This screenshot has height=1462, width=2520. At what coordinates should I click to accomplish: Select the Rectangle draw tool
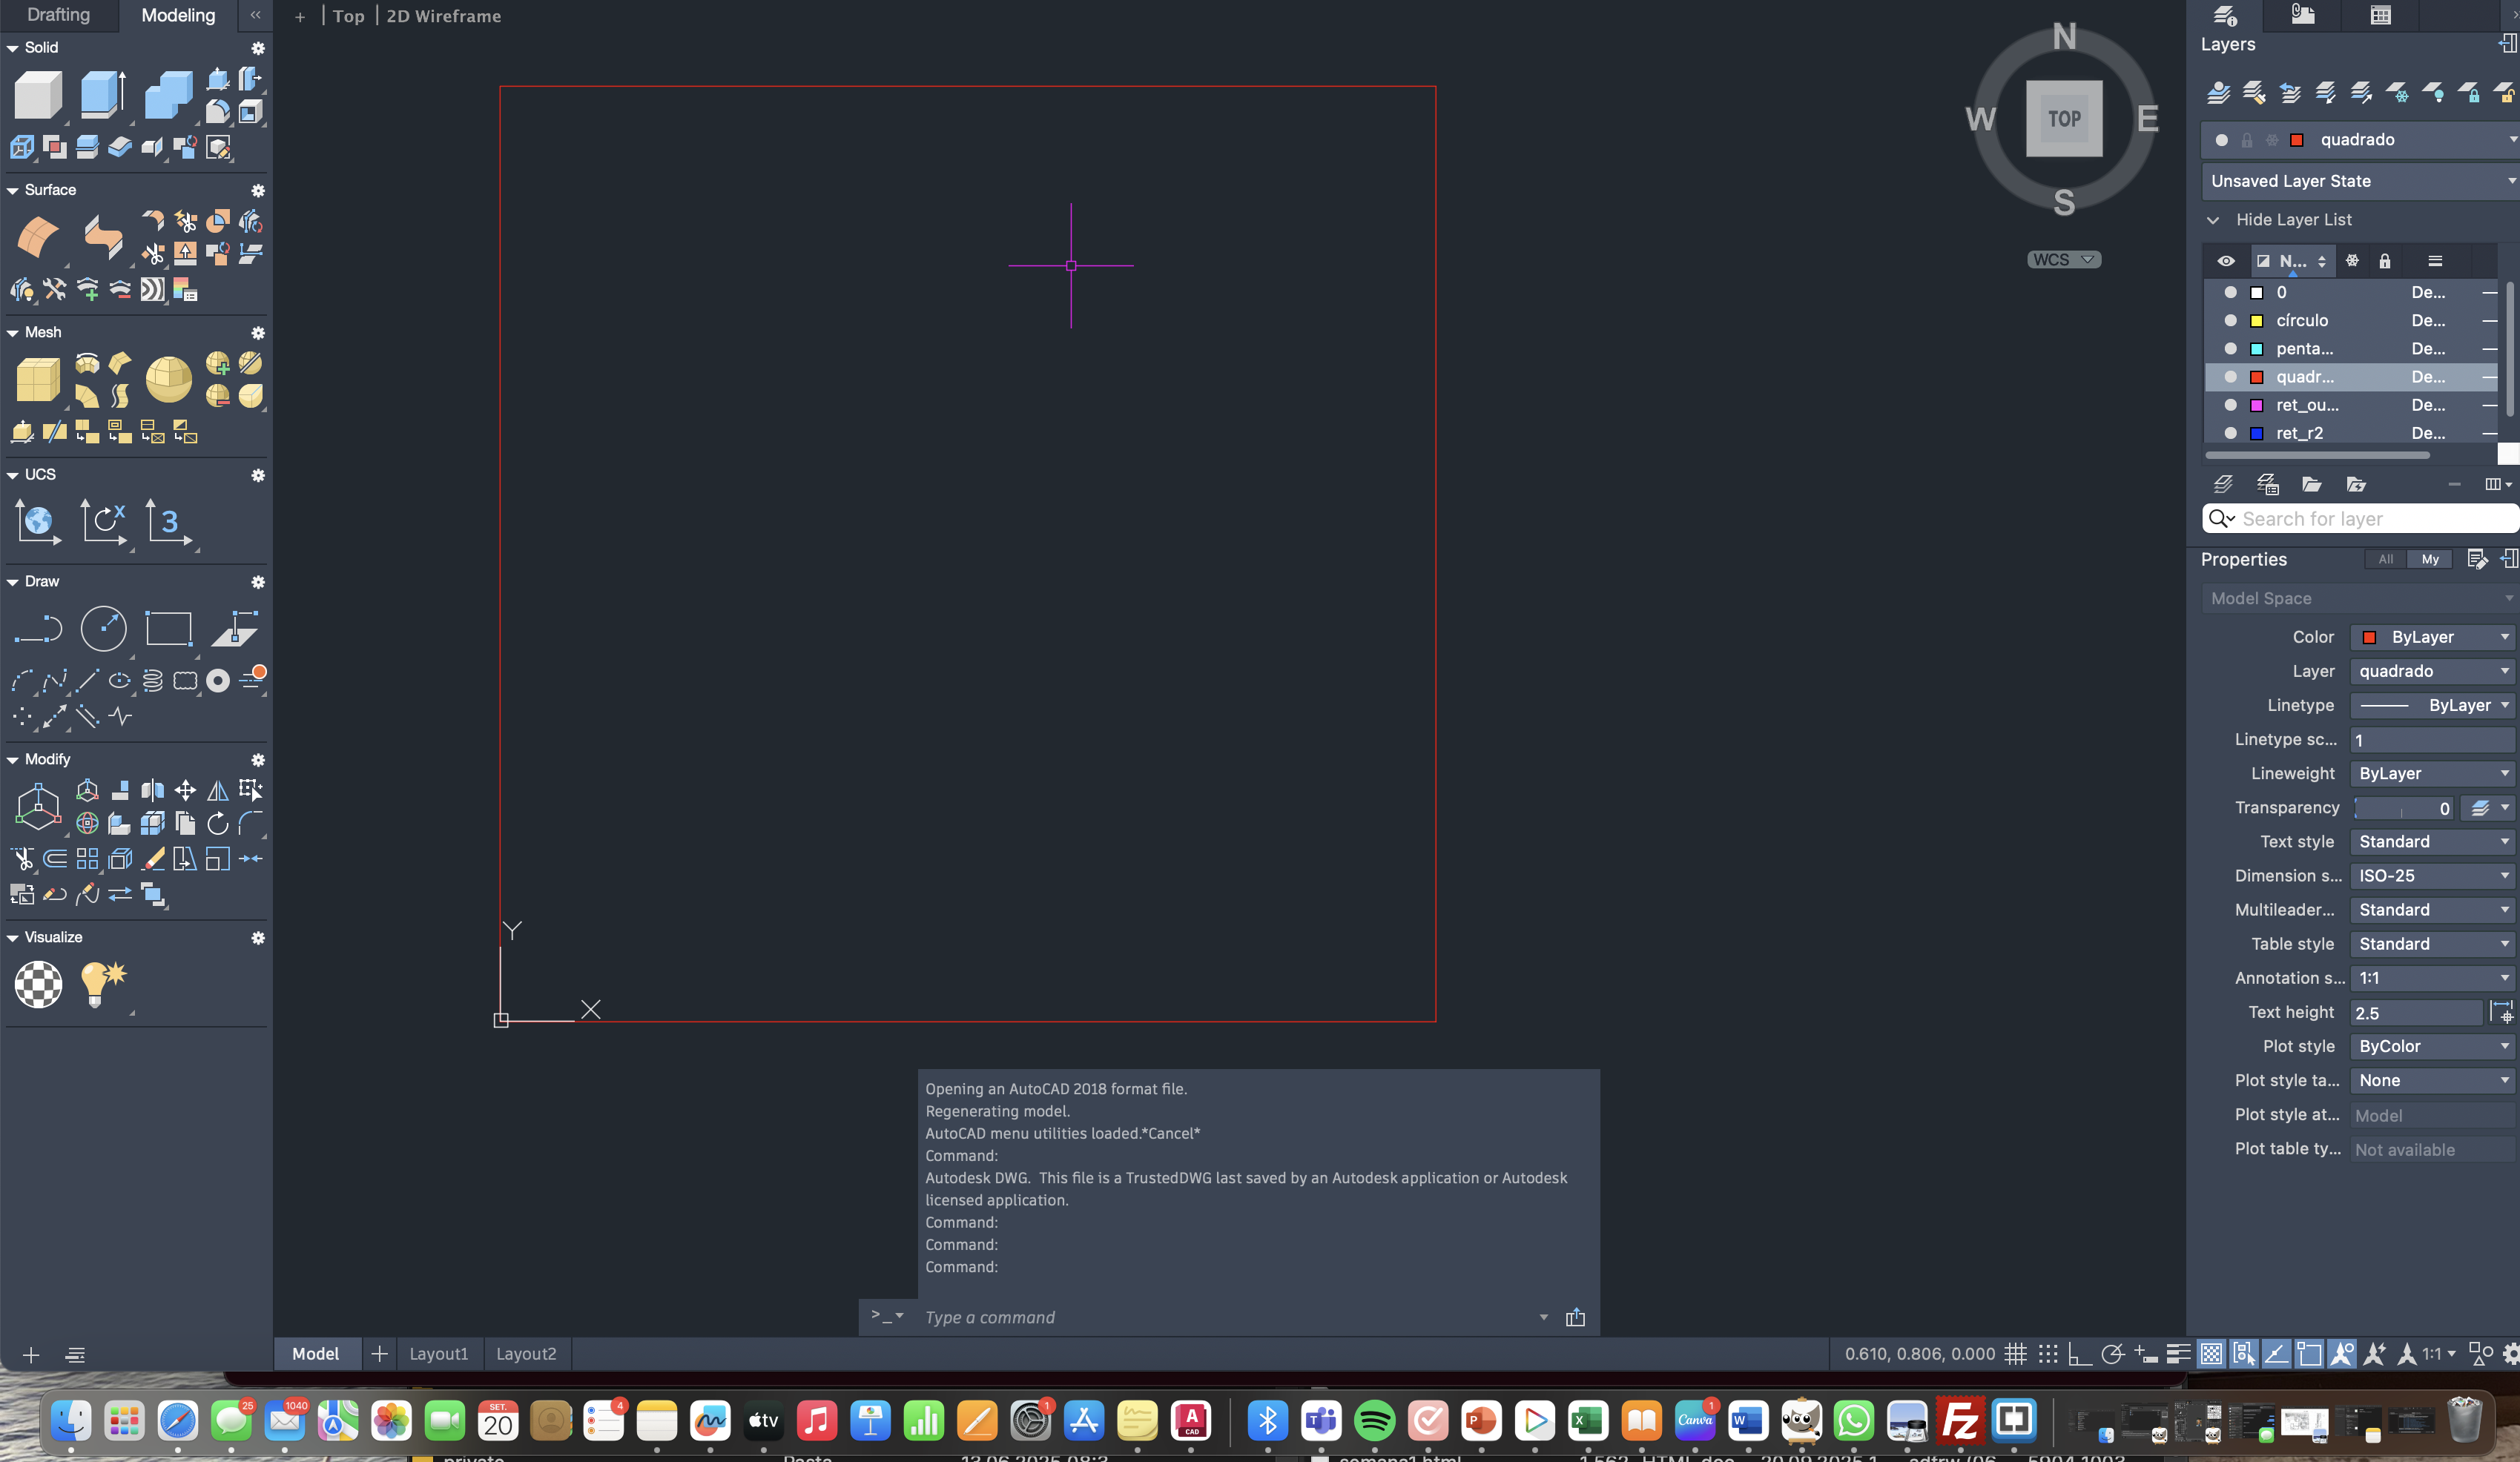click(168, 629)
